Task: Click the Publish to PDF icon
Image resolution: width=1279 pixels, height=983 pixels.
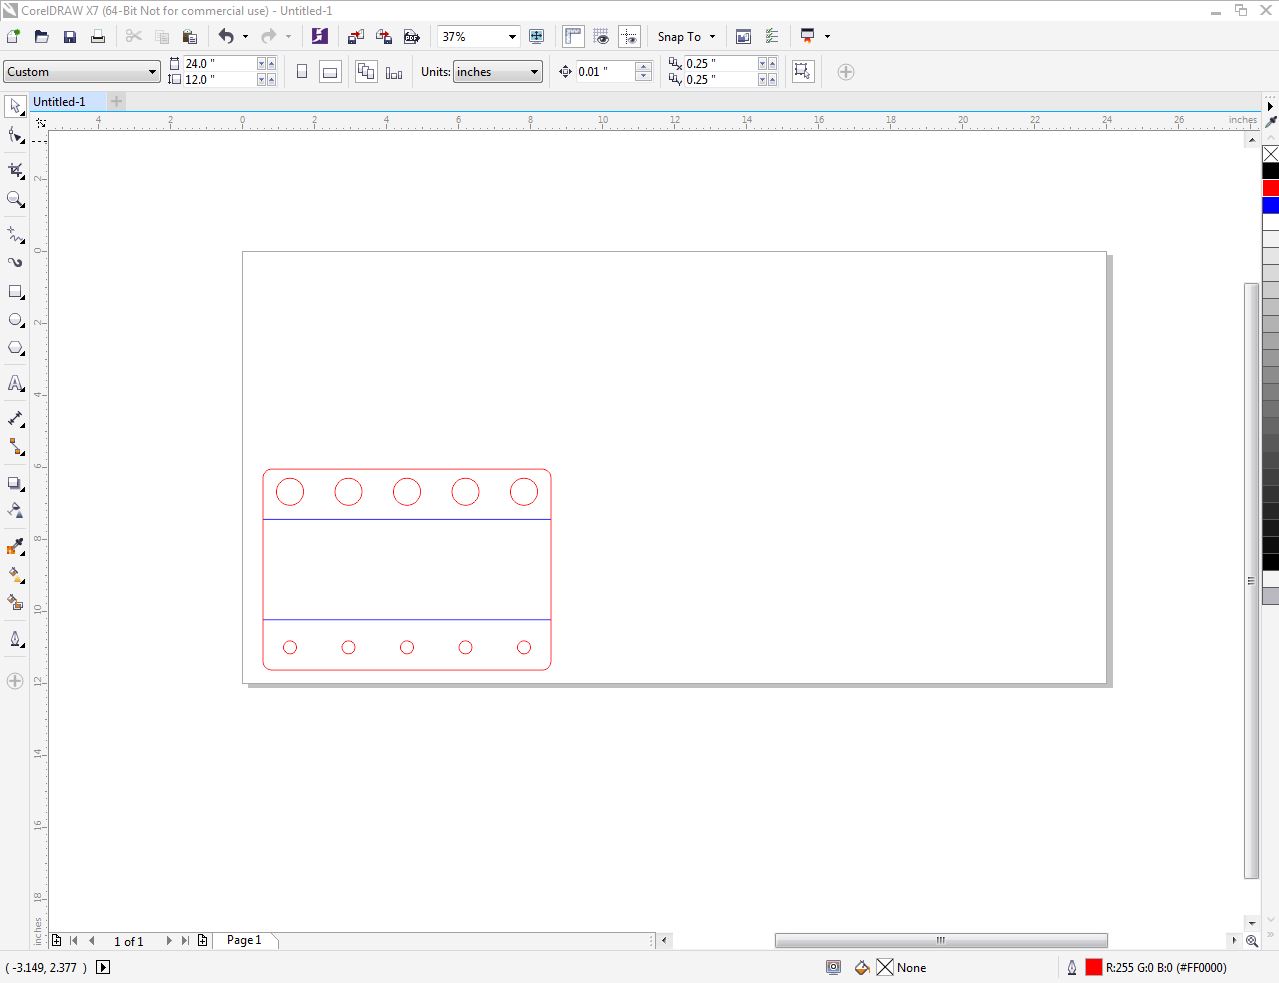Action: click(x=411, y=36)
